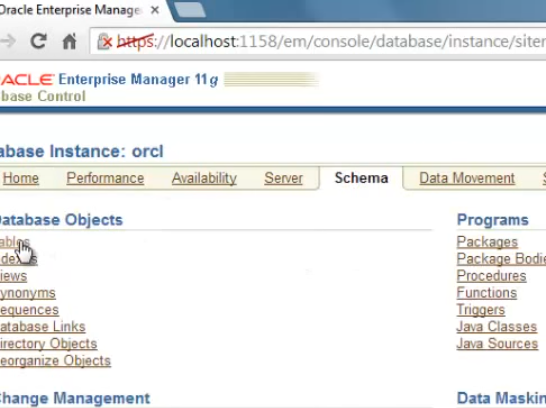Viewport: 546px width, 408px height.
Task: Open the Directory Objects link
Action: click(48, 344)
